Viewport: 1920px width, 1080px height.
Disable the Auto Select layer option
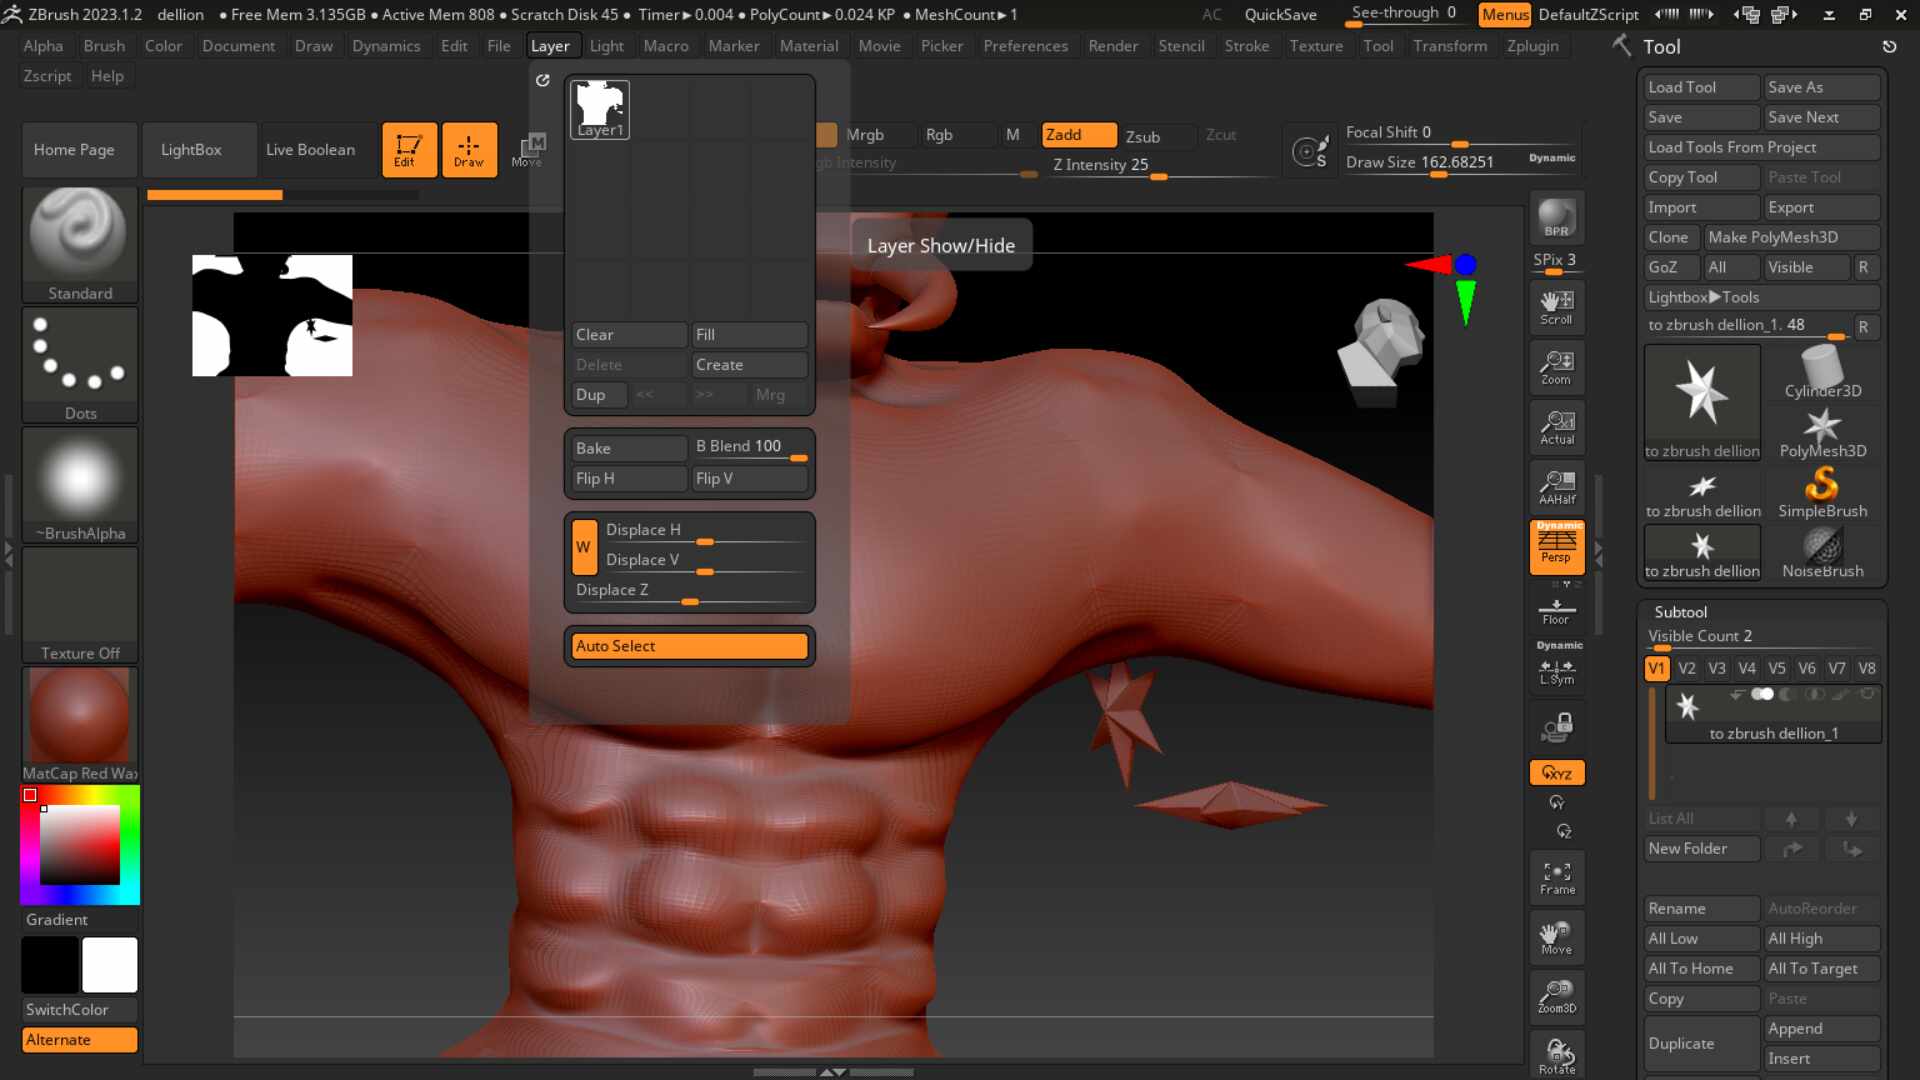click(x=689, y=646)
